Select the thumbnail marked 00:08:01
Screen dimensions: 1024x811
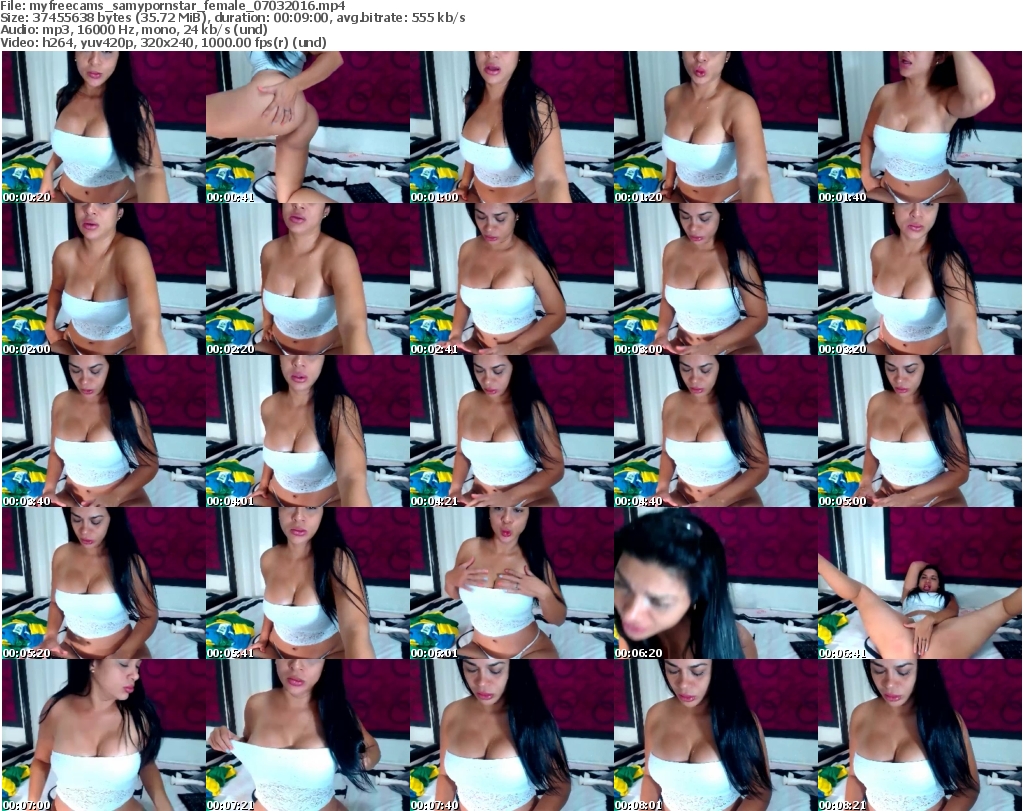click(715, 735)
